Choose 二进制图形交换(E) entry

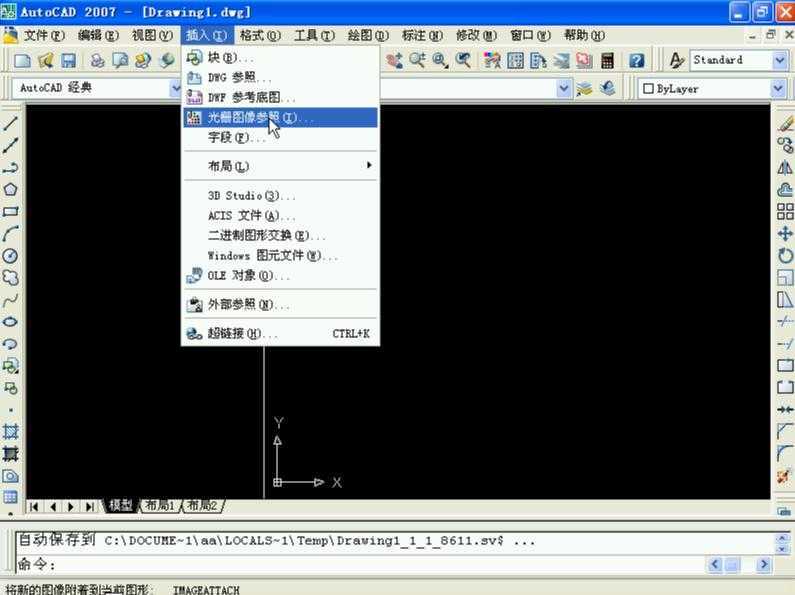[x=280, y=236]
